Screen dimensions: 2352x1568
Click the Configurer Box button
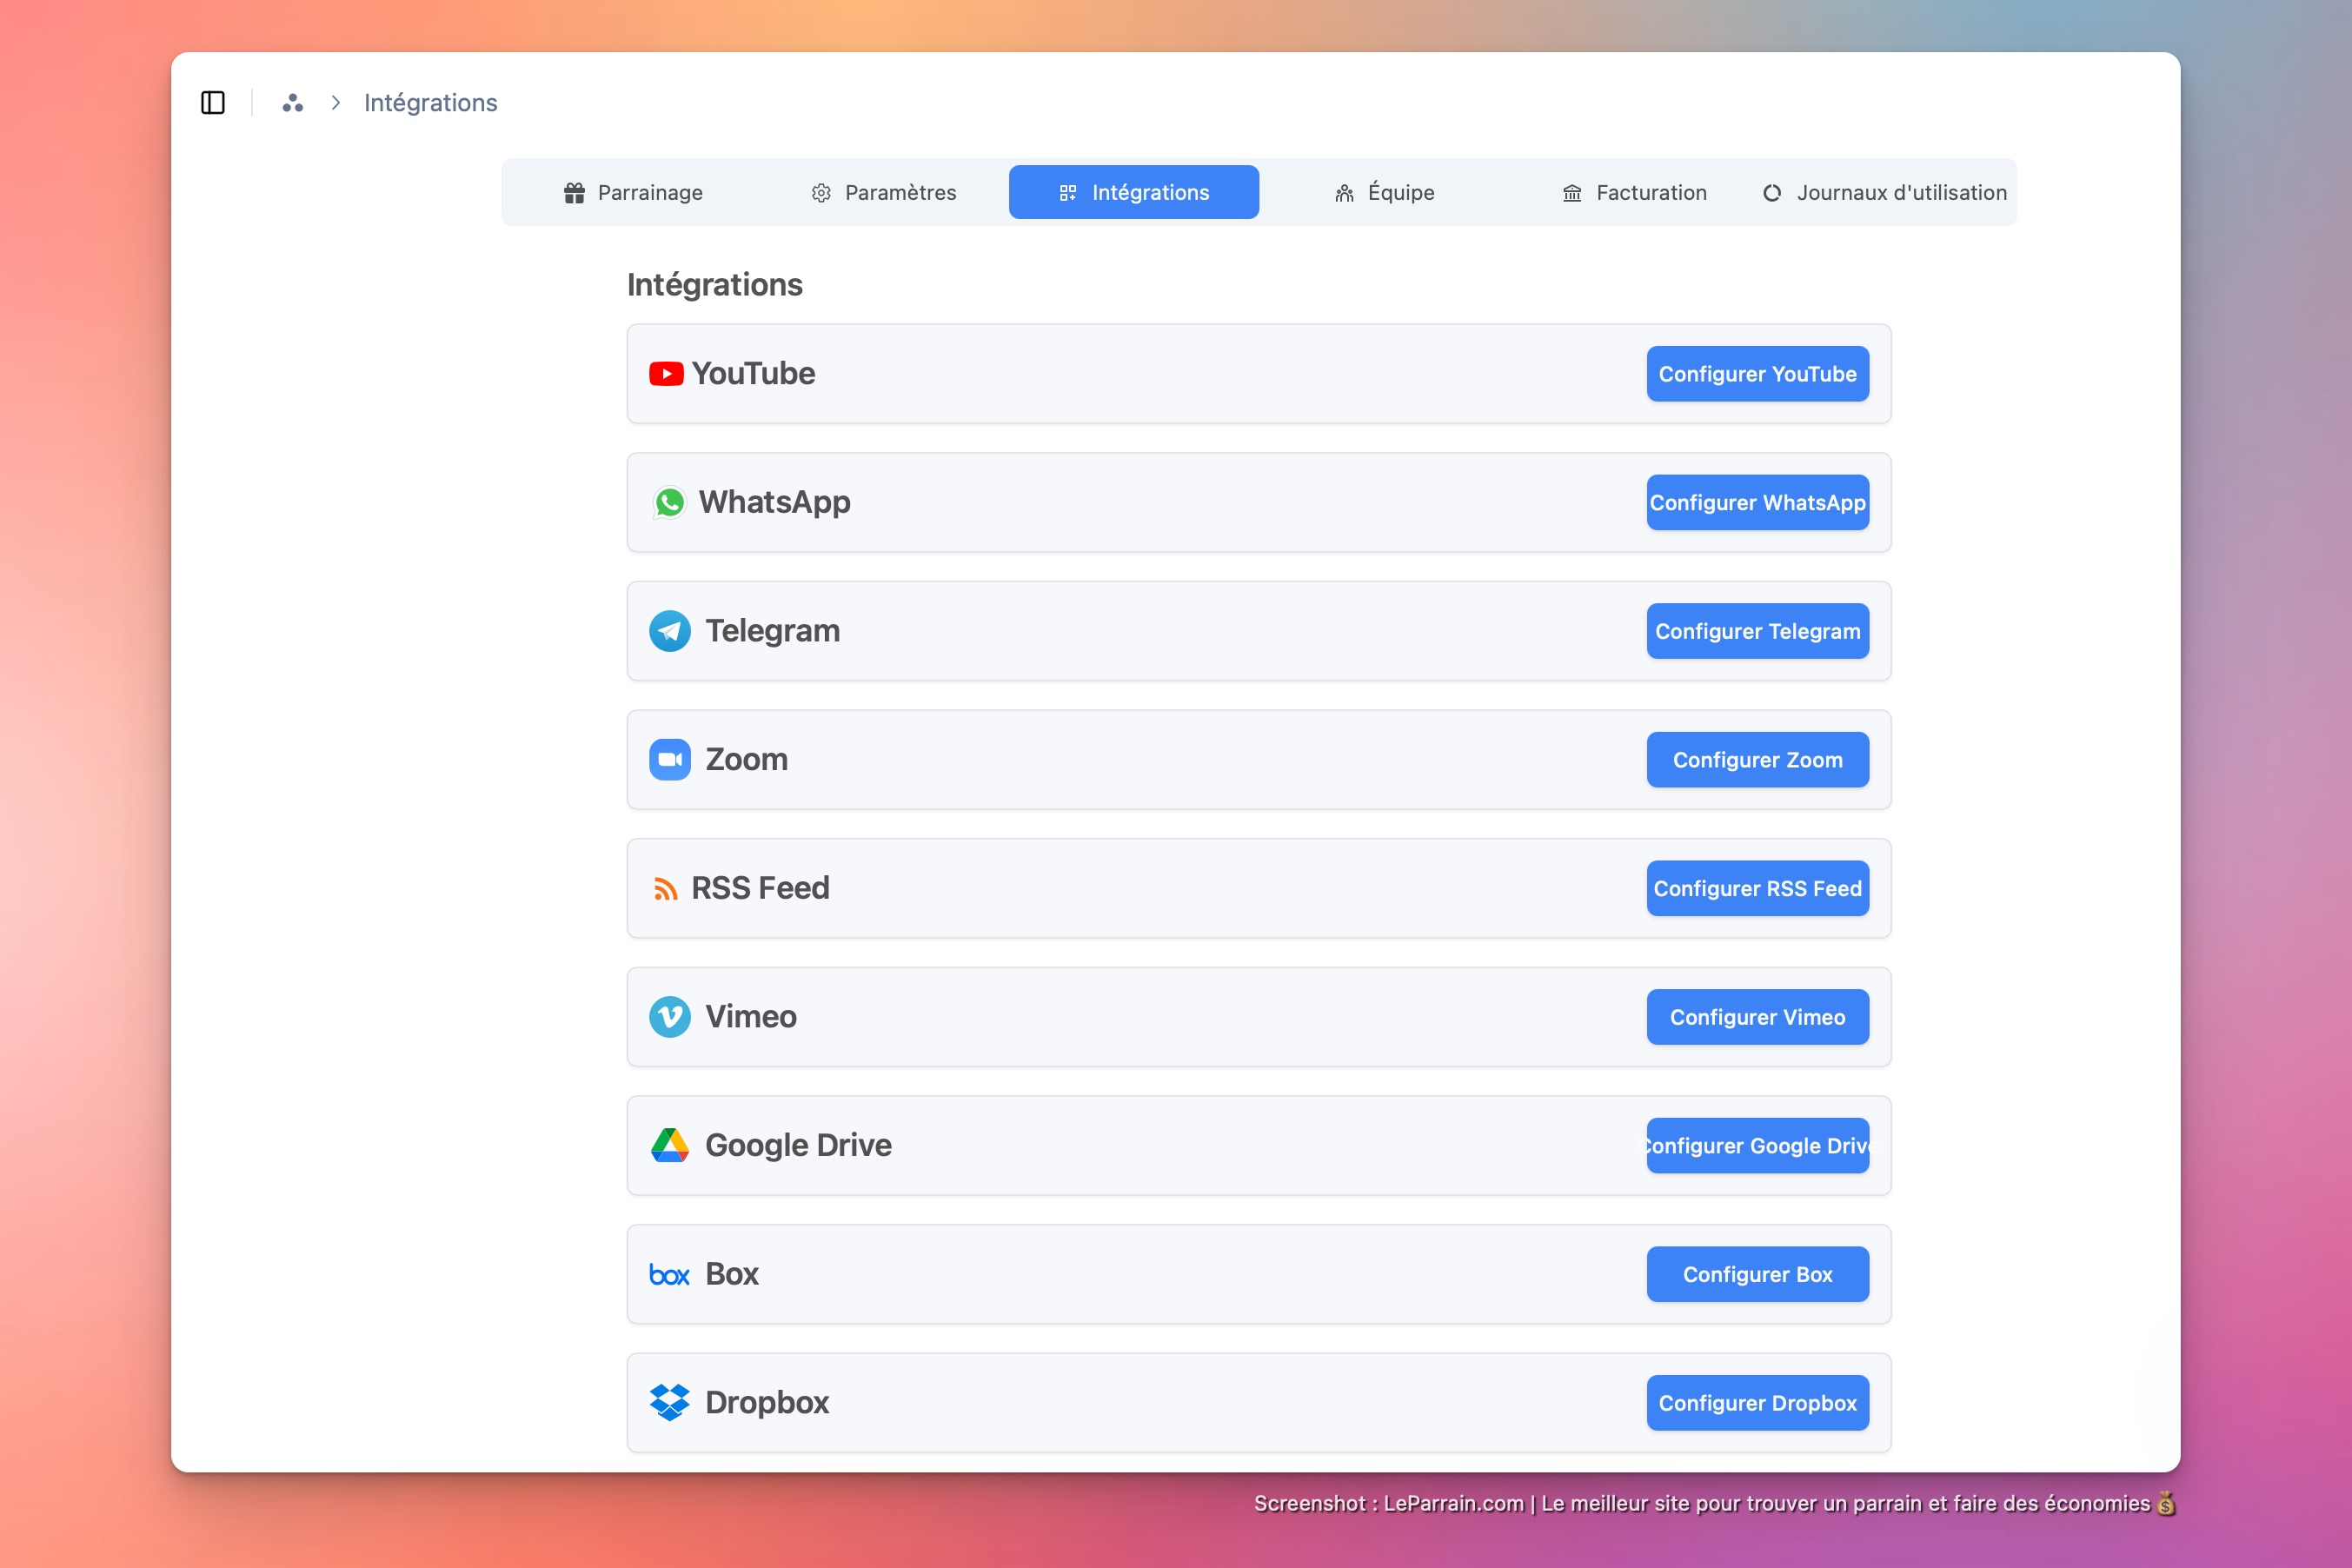coord(1757,1274)
